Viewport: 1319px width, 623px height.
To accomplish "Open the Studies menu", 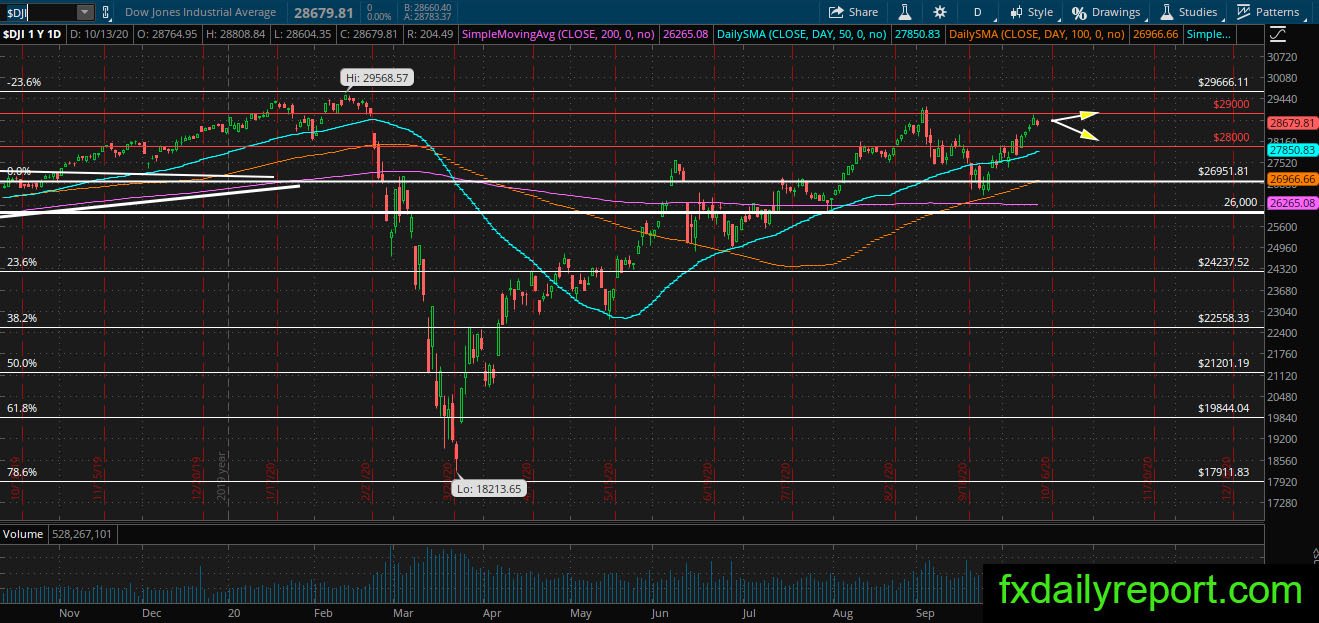I will click(1188, 12).
